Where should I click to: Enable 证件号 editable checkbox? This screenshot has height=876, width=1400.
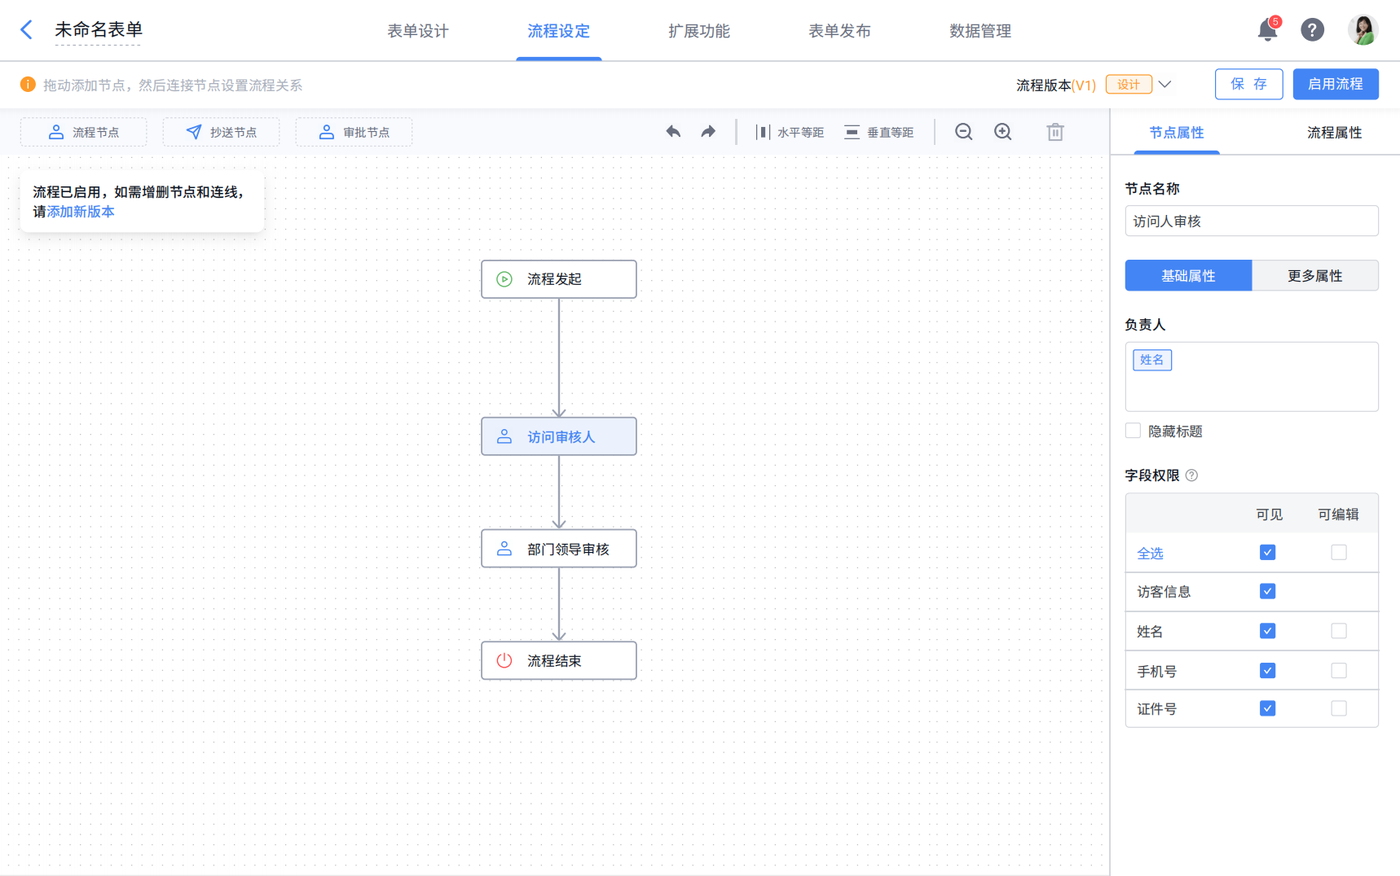[1339, 708]
